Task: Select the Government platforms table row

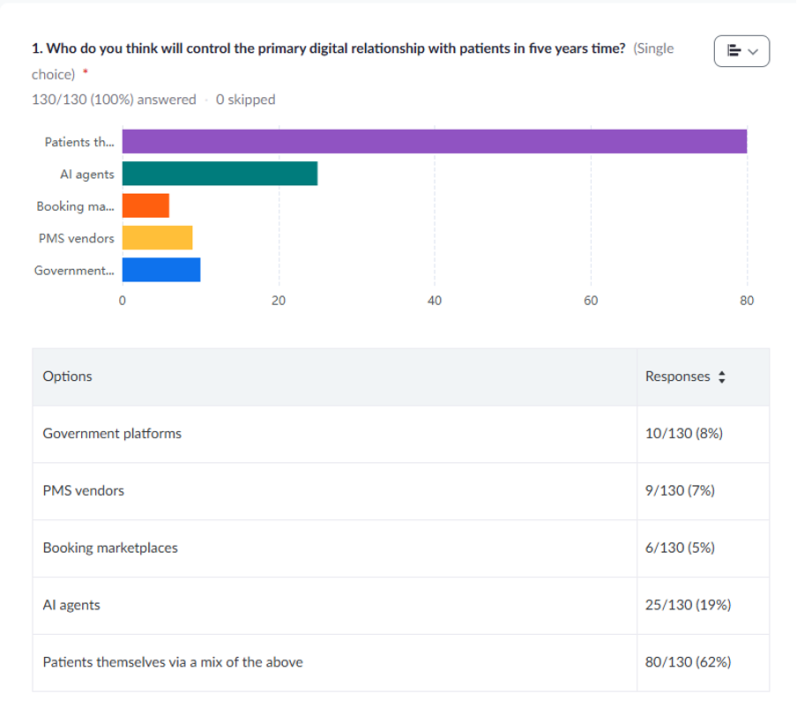Action: [112, 434]
